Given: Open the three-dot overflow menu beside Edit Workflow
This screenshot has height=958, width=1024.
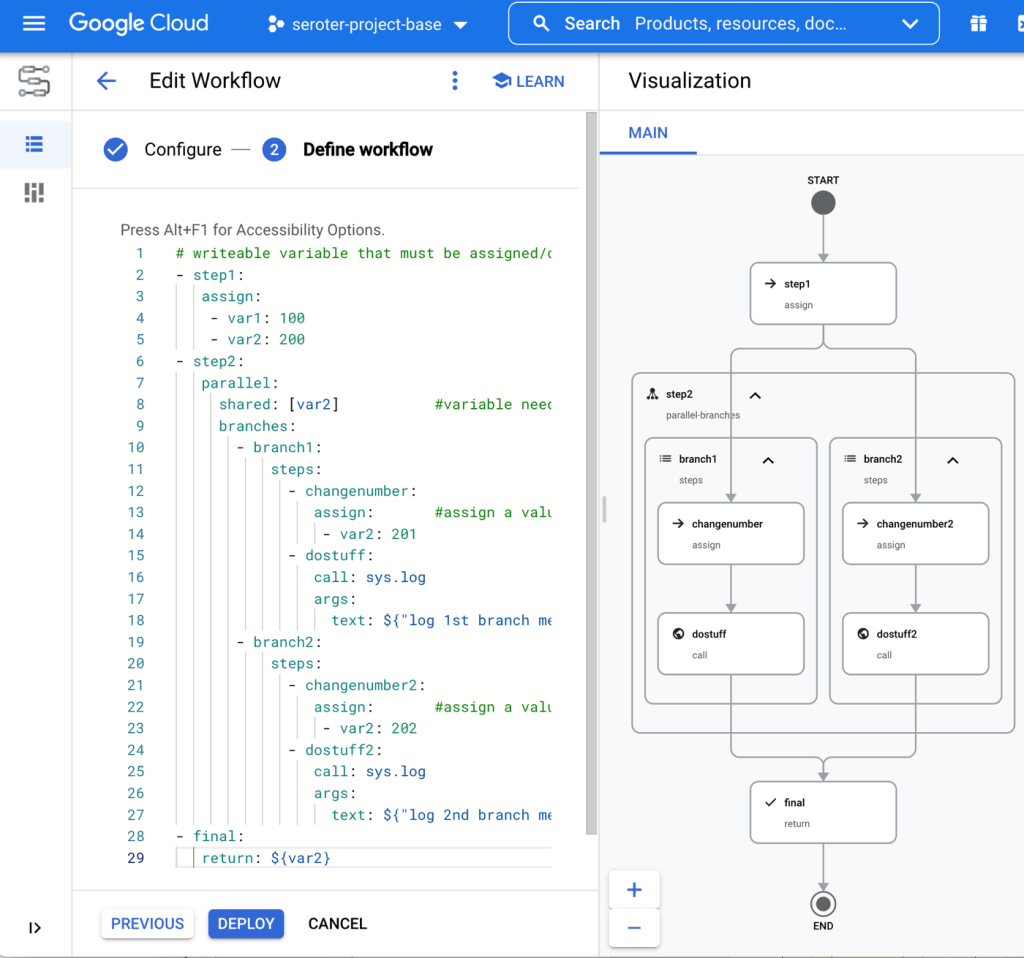Looking at the screenshot, I should 455,80.
